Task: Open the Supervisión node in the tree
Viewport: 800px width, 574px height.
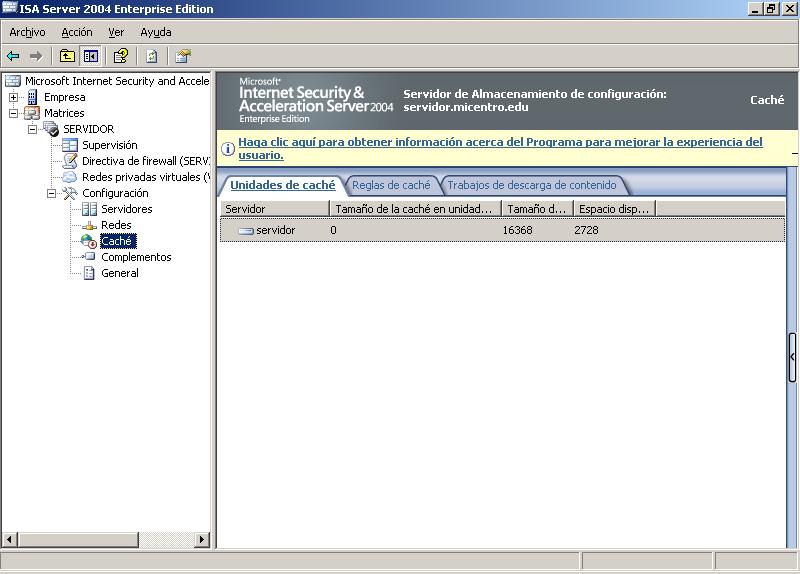Action: click(109, 145)
